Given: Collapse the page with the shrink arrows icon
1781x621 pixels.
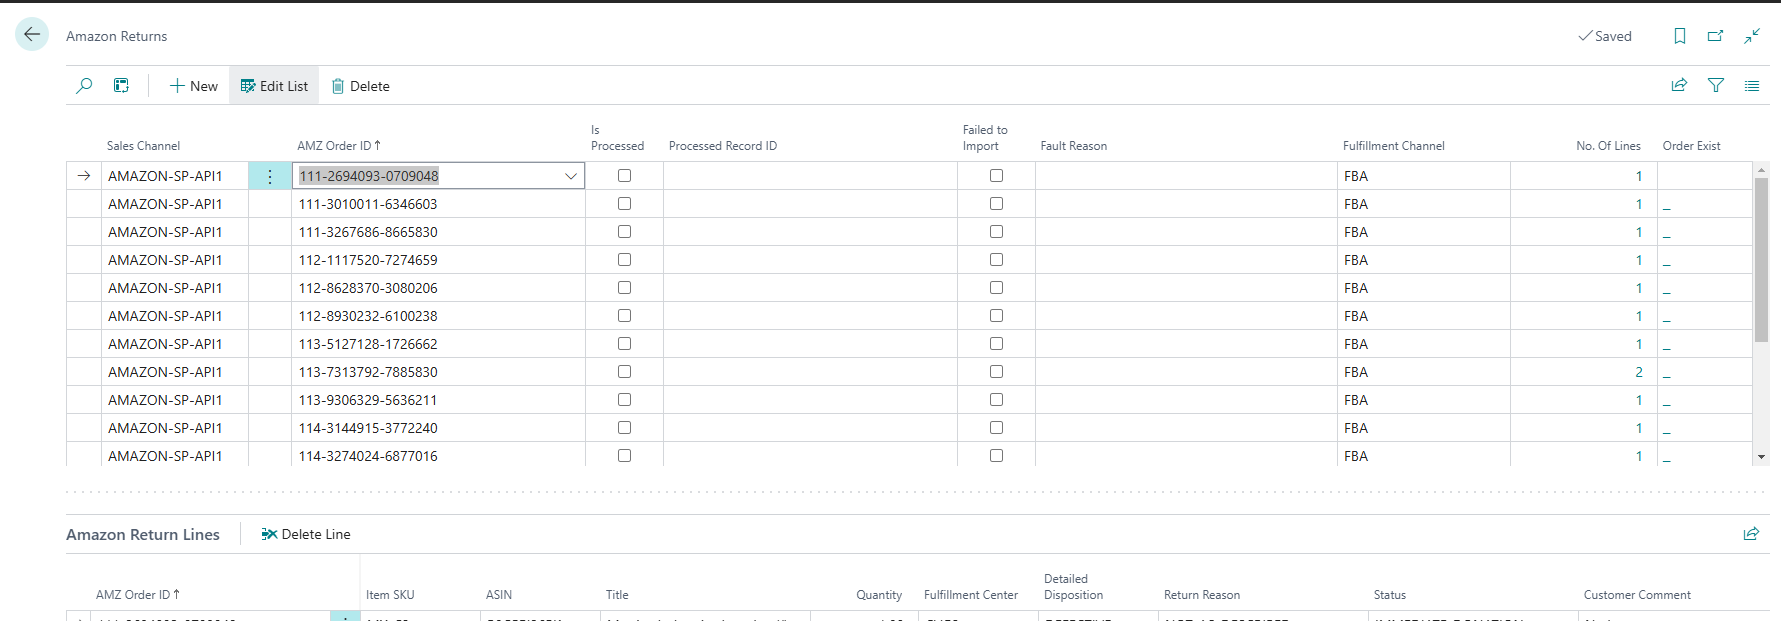Looking at the screenshot, I should coord(1752,36).
